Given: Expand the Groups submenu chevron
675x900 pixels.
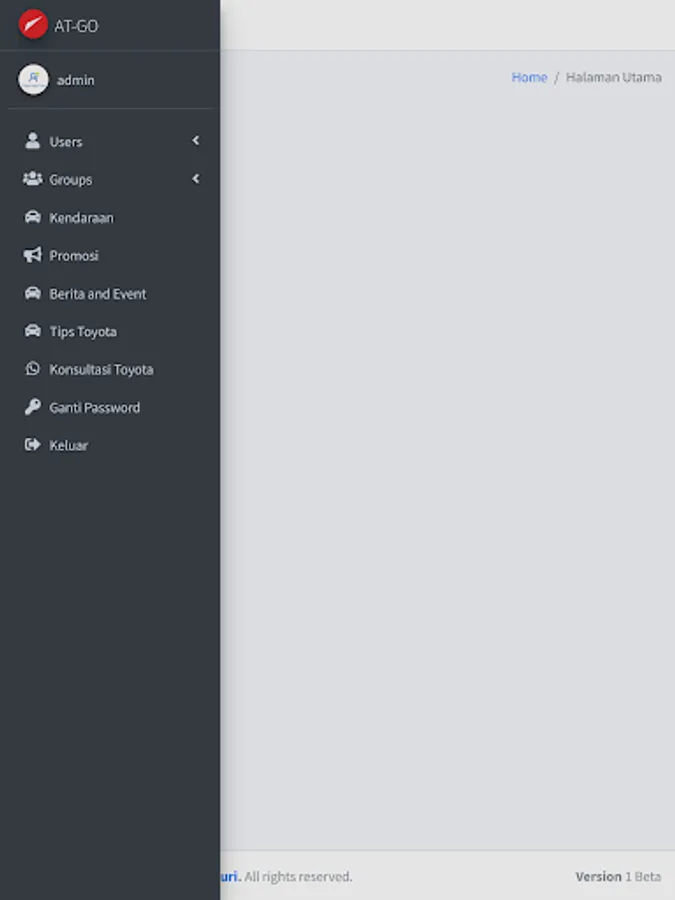Looking at the screenshot, I should pyautogui.click(x=196, y=179).
